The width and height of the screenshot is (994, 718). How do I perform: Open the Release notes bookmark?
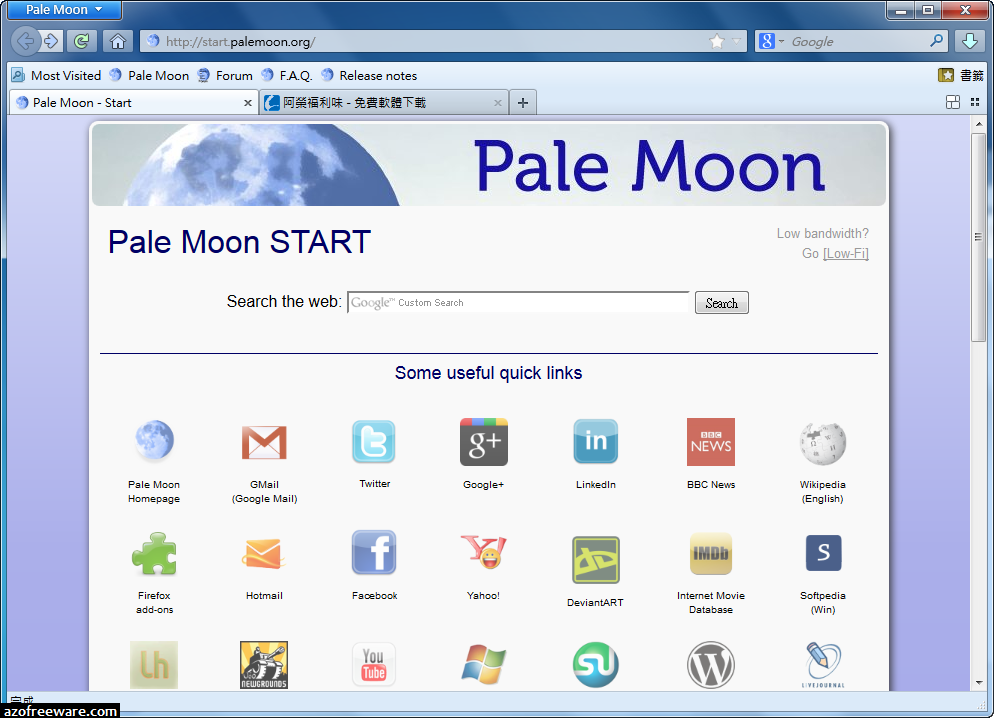coord(369,75)
